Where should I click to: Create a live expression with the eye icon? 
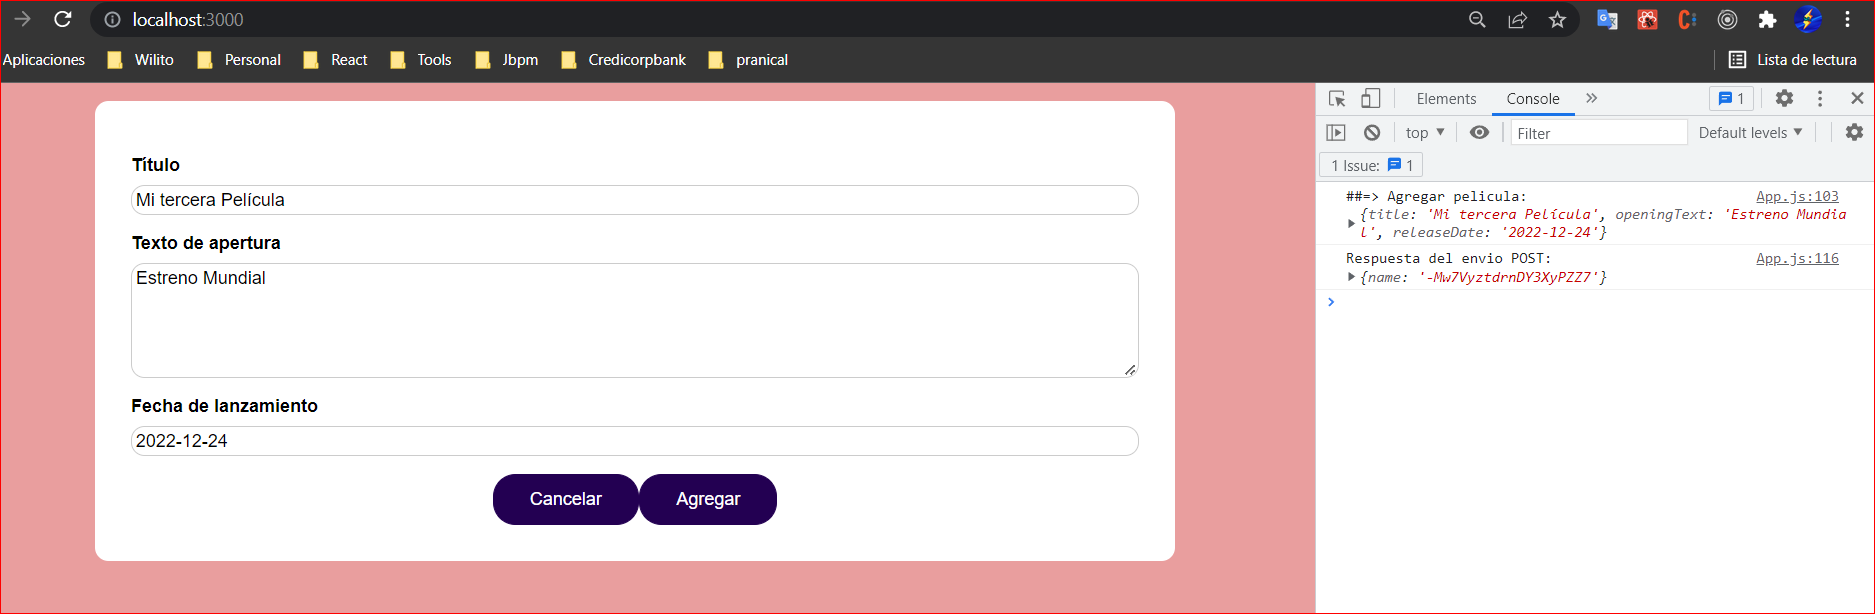pos(1479,132)
